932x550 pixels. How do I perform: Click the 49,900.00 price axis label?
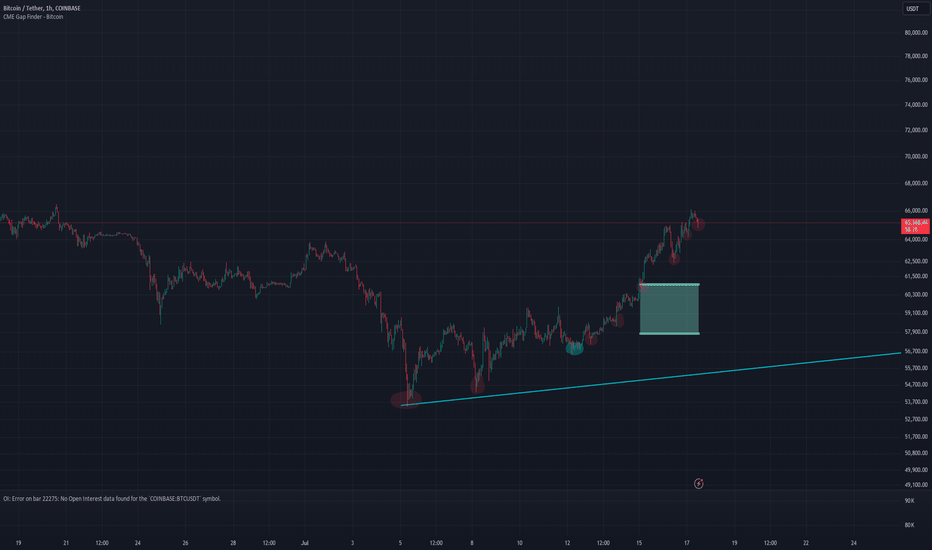916,470
